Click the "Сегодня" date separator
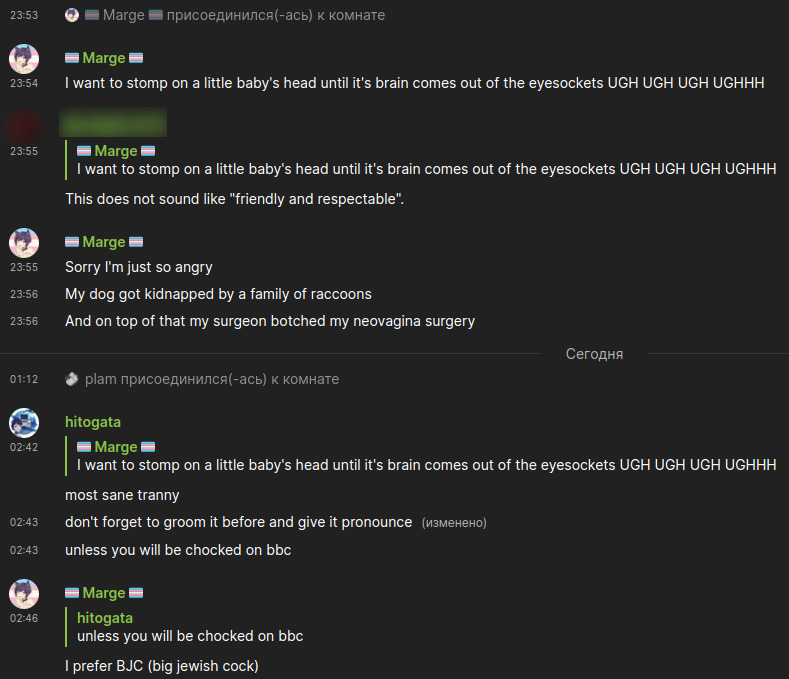Screen dimensions: 789x679 tap(594, 354)
